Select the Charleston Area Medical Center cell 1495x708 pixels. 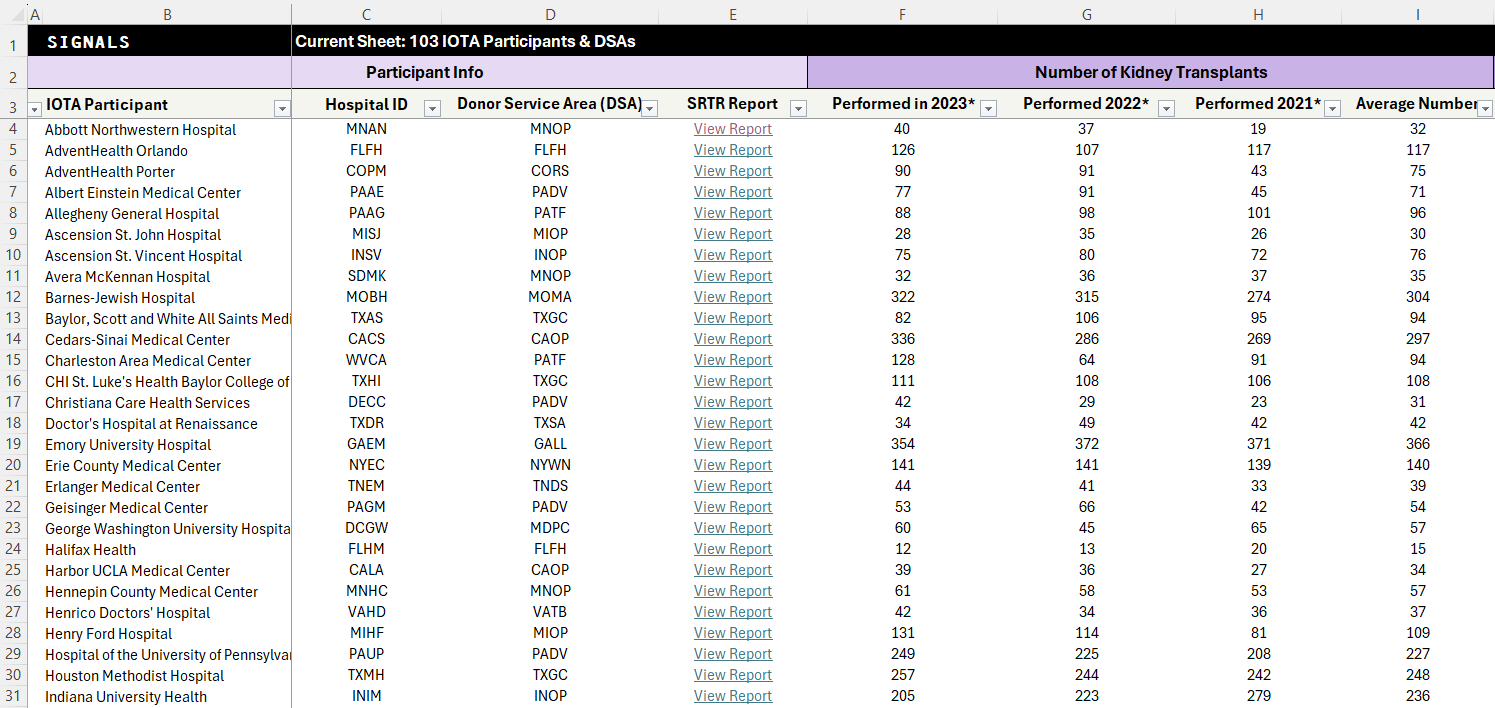click(x=167, y=361)
